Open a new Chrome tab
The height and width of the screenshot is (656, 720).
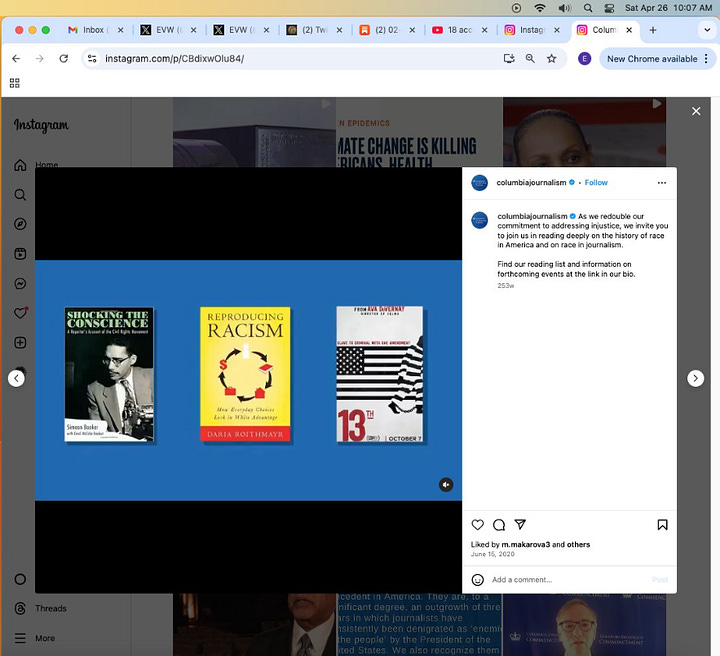click(x=653, y=30)
